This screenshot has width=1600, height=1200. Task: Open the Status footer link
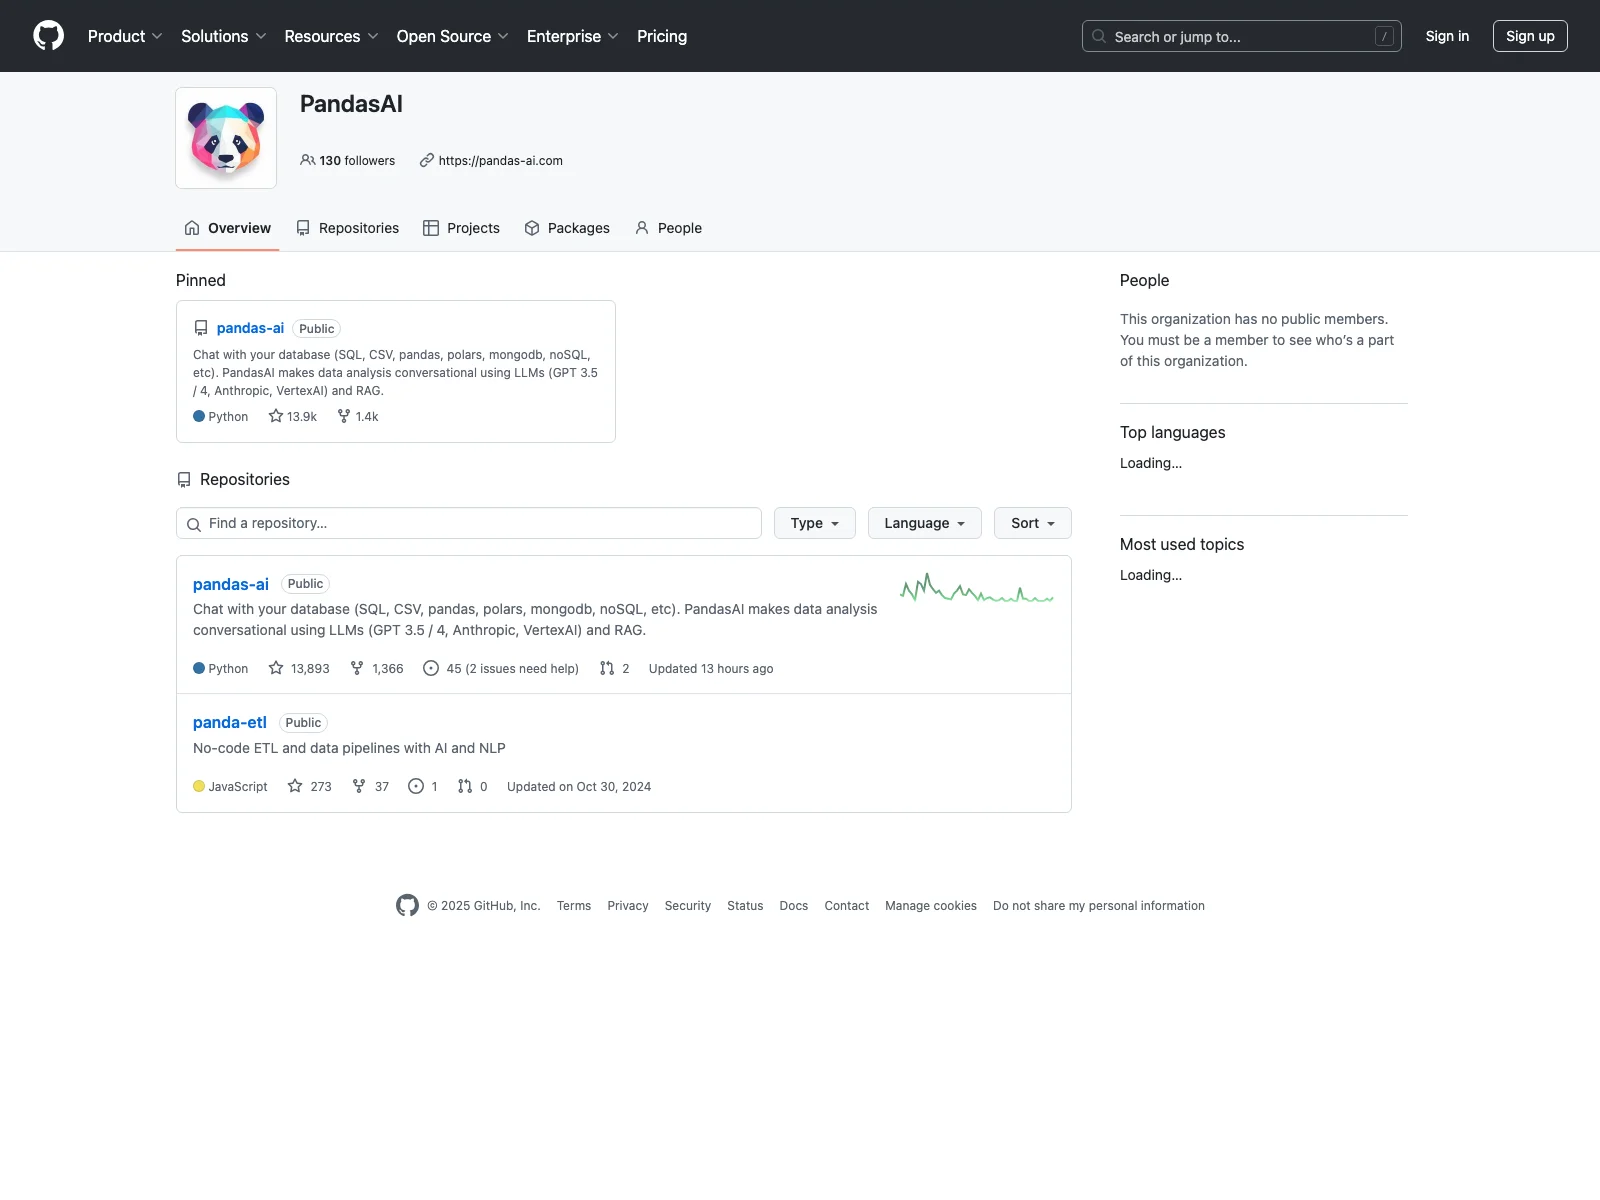[745, 906]
